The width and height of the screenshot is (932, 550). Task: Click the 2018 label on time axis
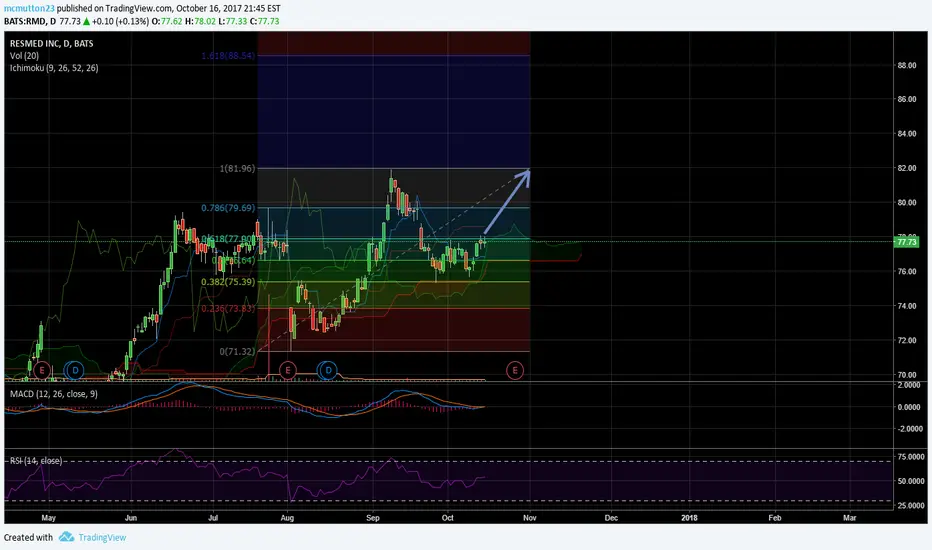(689, 518)
